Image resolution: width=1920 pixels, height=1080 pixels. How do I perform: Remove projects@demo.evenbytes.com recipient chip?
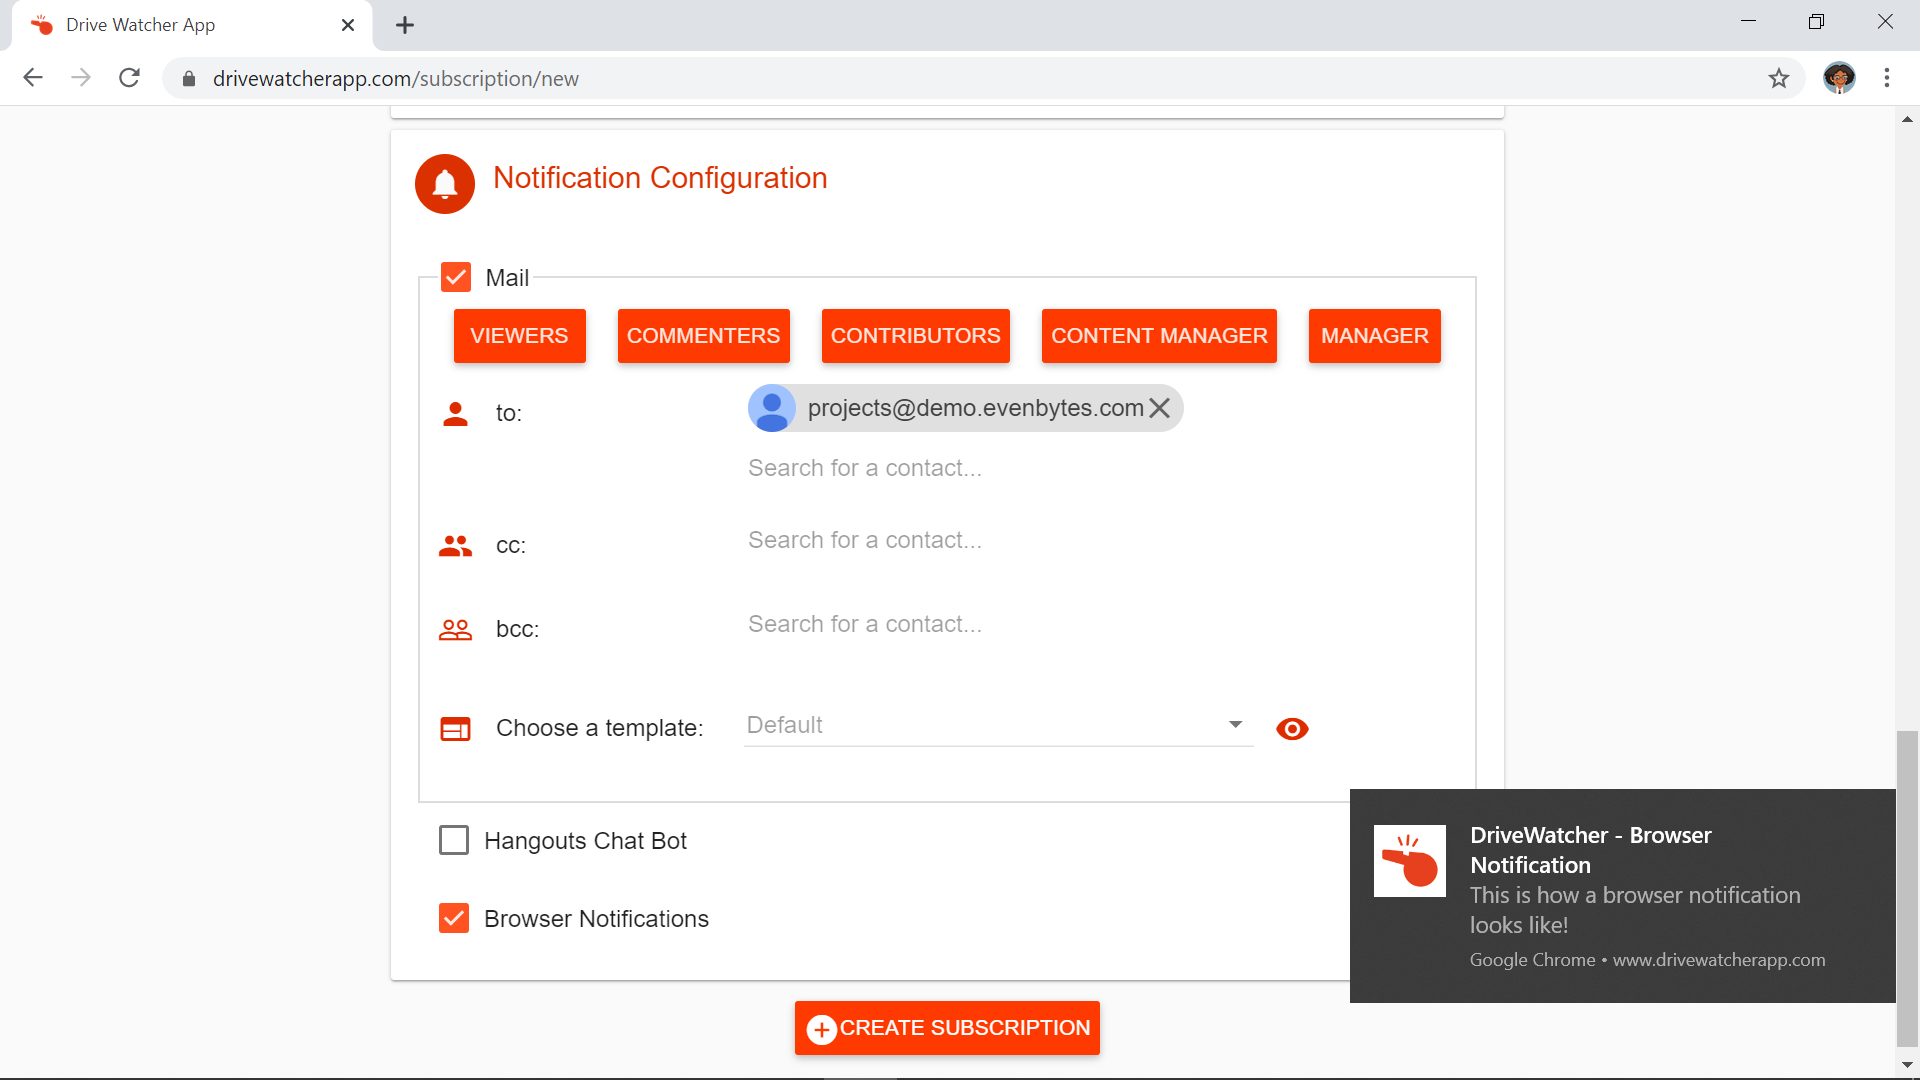1159,408
